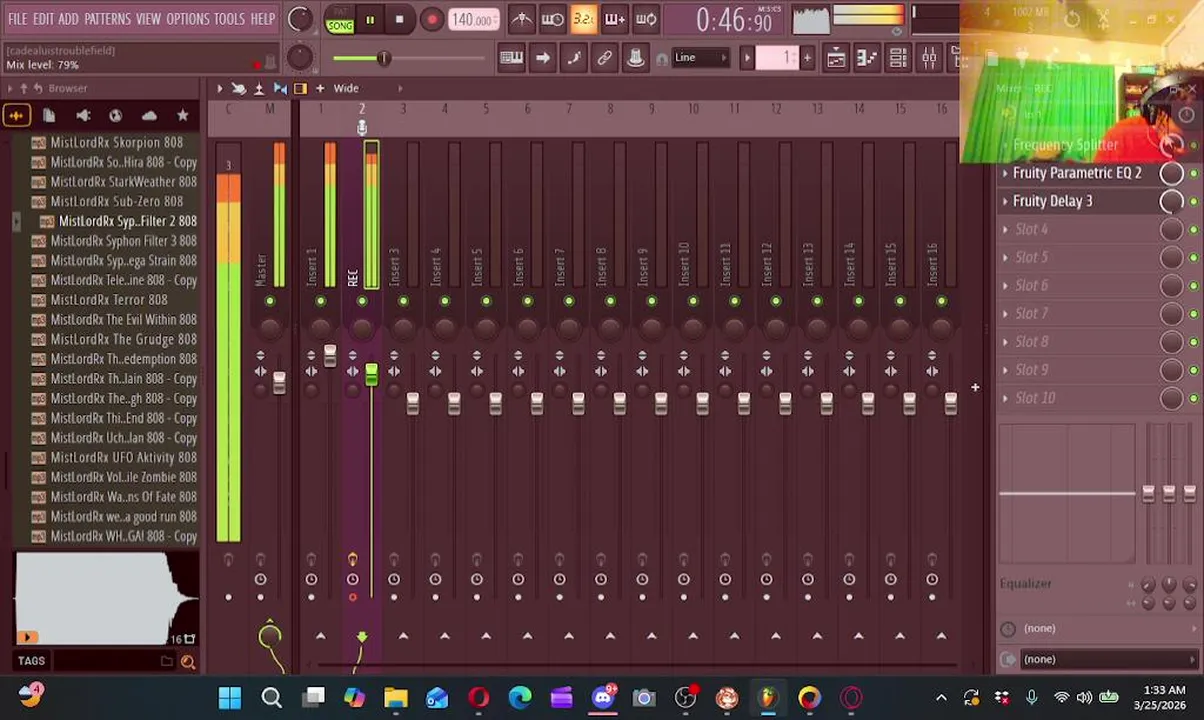Expand Slot 7 arrow
1204x720 pixels.
point(1006,314)
